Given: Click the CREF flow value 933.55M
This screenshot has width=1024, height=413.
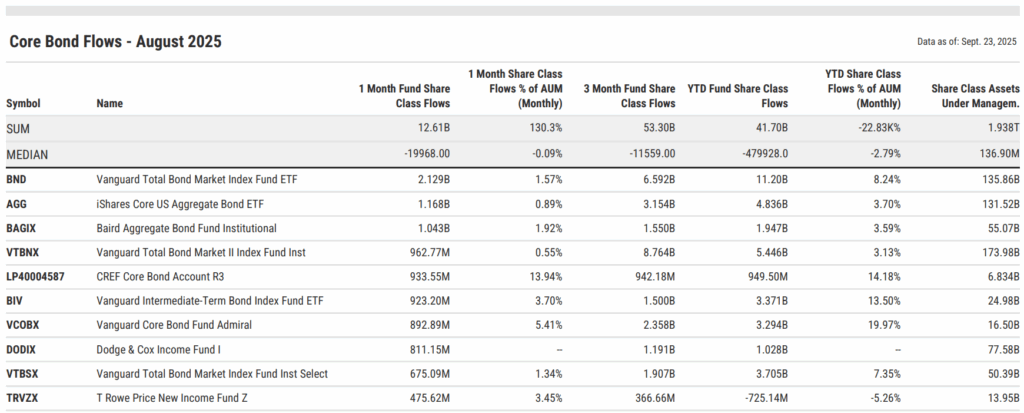Looking at the screenshot, I should tap(428, 276).
